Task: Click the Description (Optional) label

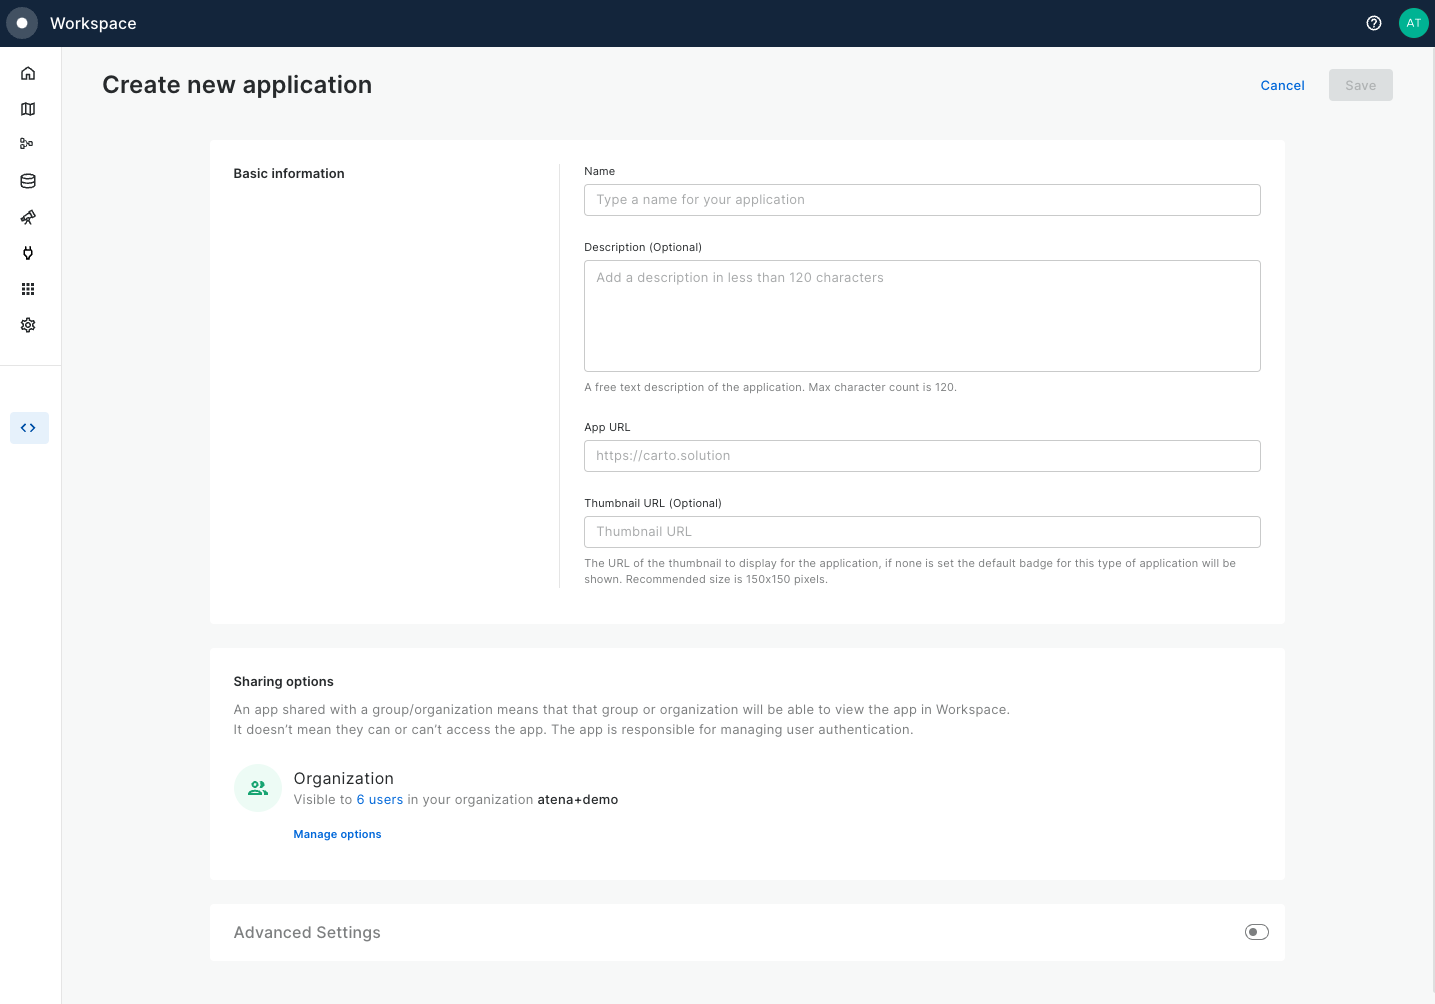Action: coord(643,247)
